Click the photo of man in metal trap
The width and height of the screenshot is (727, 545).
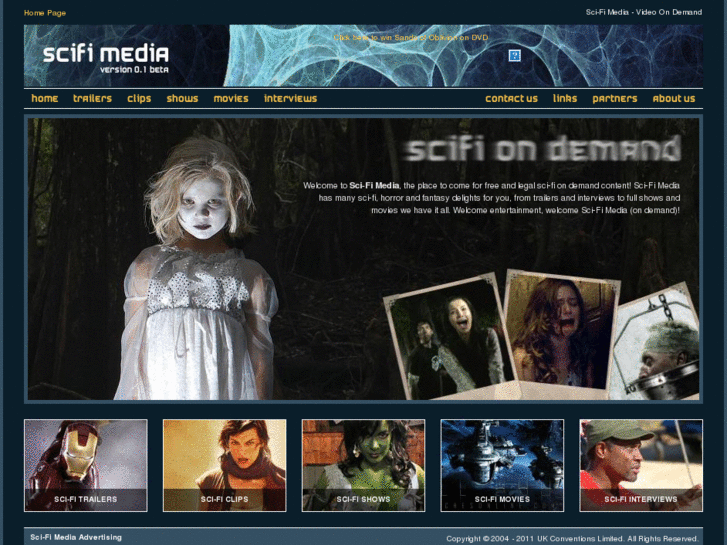[658, 342]
